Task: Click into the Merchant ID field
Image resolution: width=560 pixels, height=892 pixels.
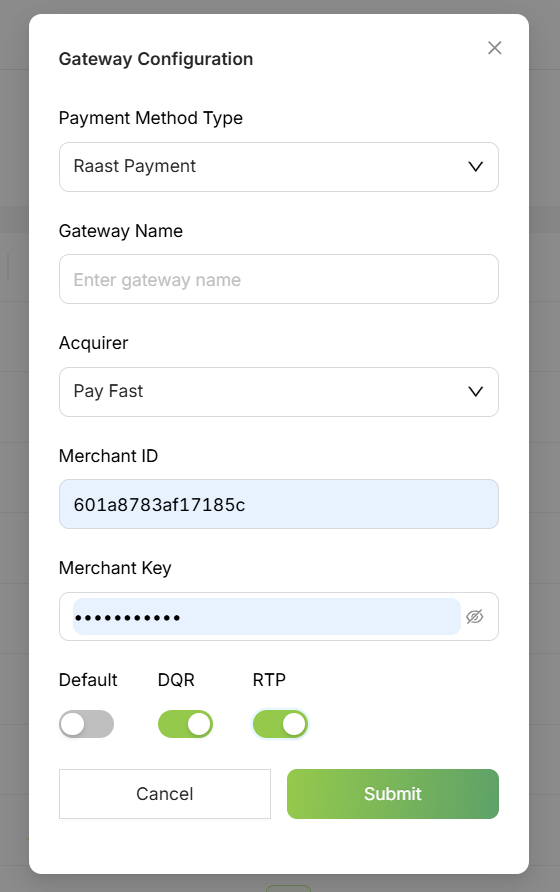Action: point(279,504)
